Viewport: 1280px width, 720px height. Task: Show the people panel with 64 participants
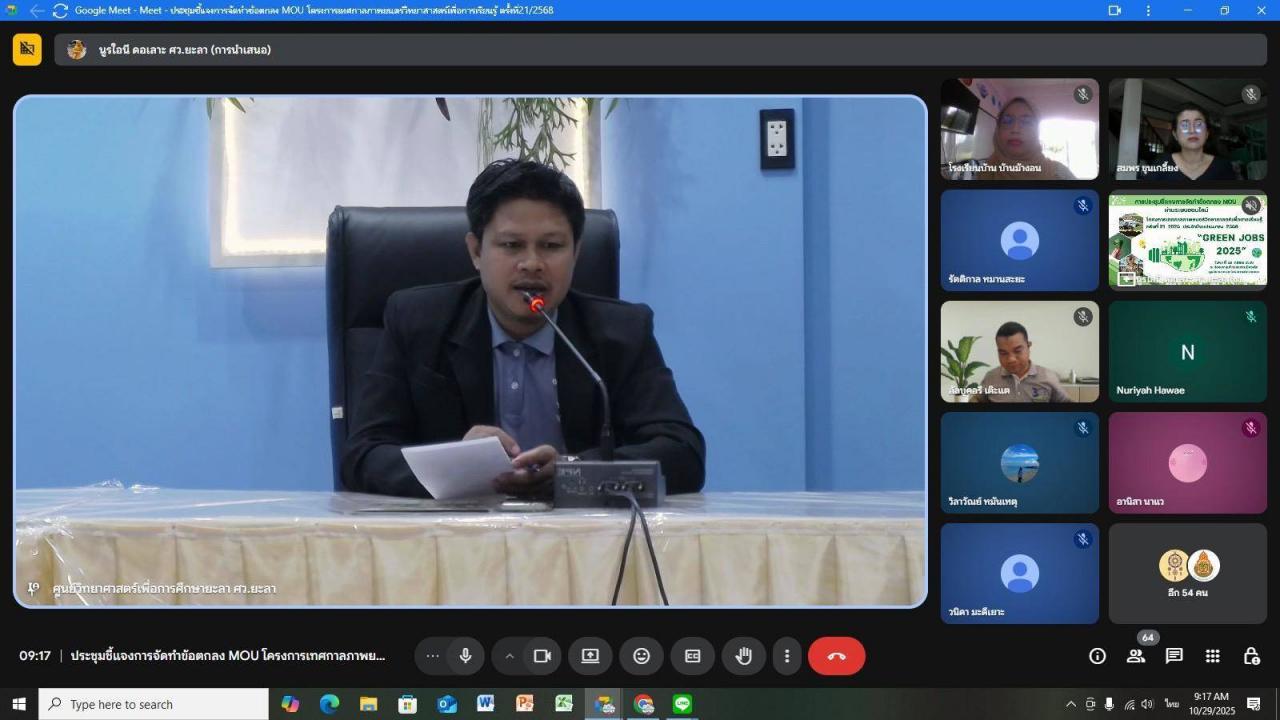1136,656
